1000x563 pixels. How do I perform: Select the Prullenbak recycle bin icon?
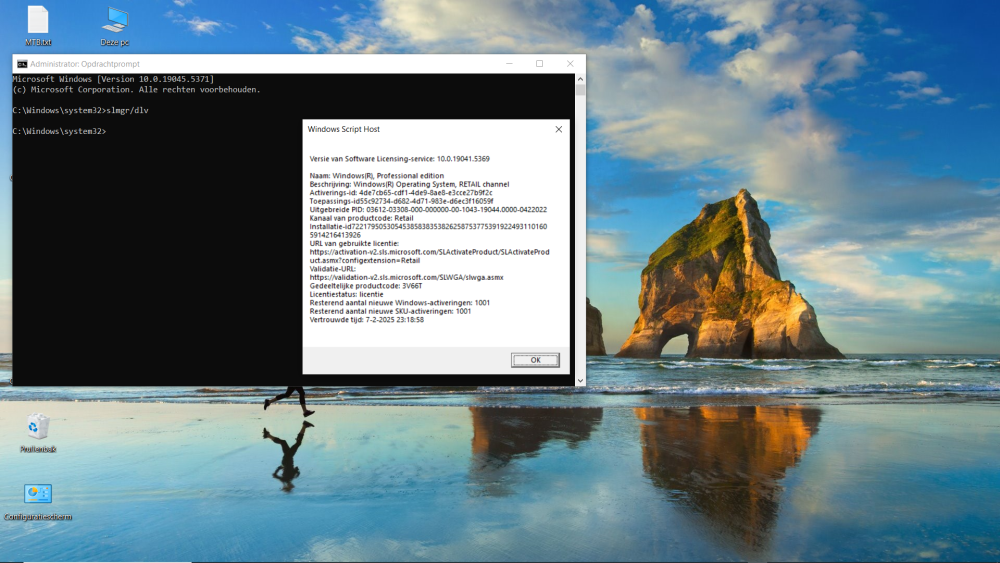(x=38, y=433)
